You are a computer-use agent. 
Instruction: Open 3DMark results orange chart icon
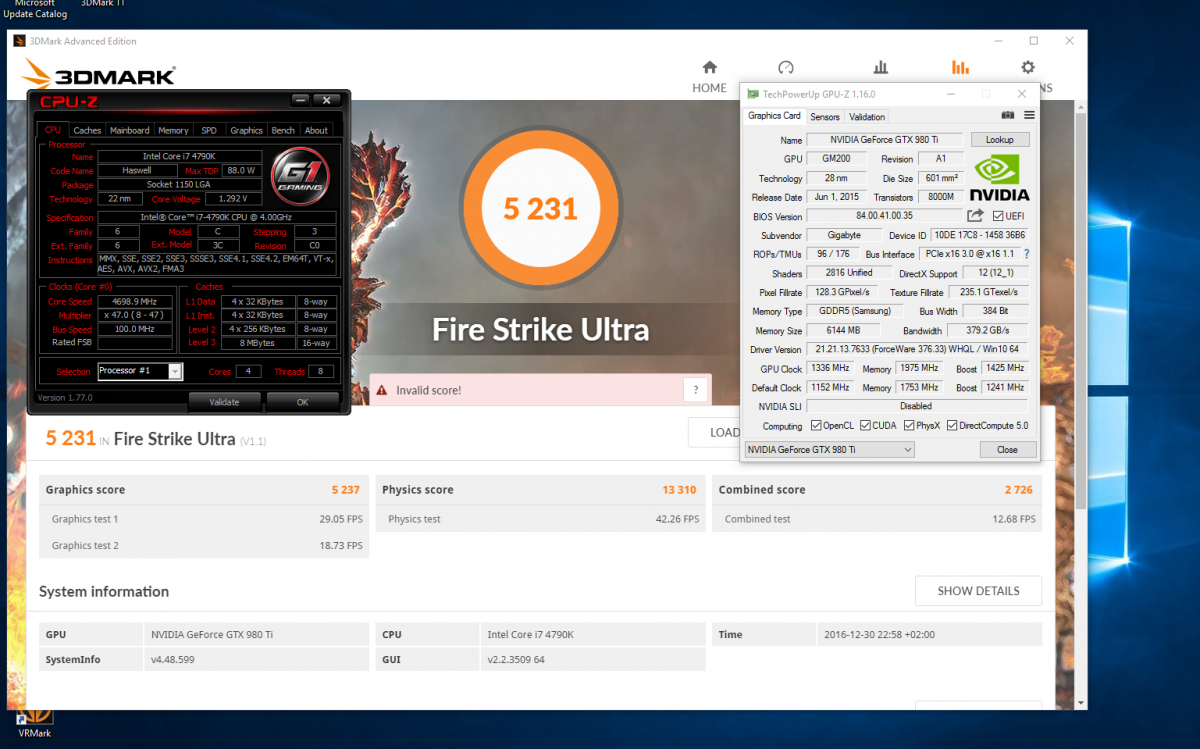pos(960,68)
